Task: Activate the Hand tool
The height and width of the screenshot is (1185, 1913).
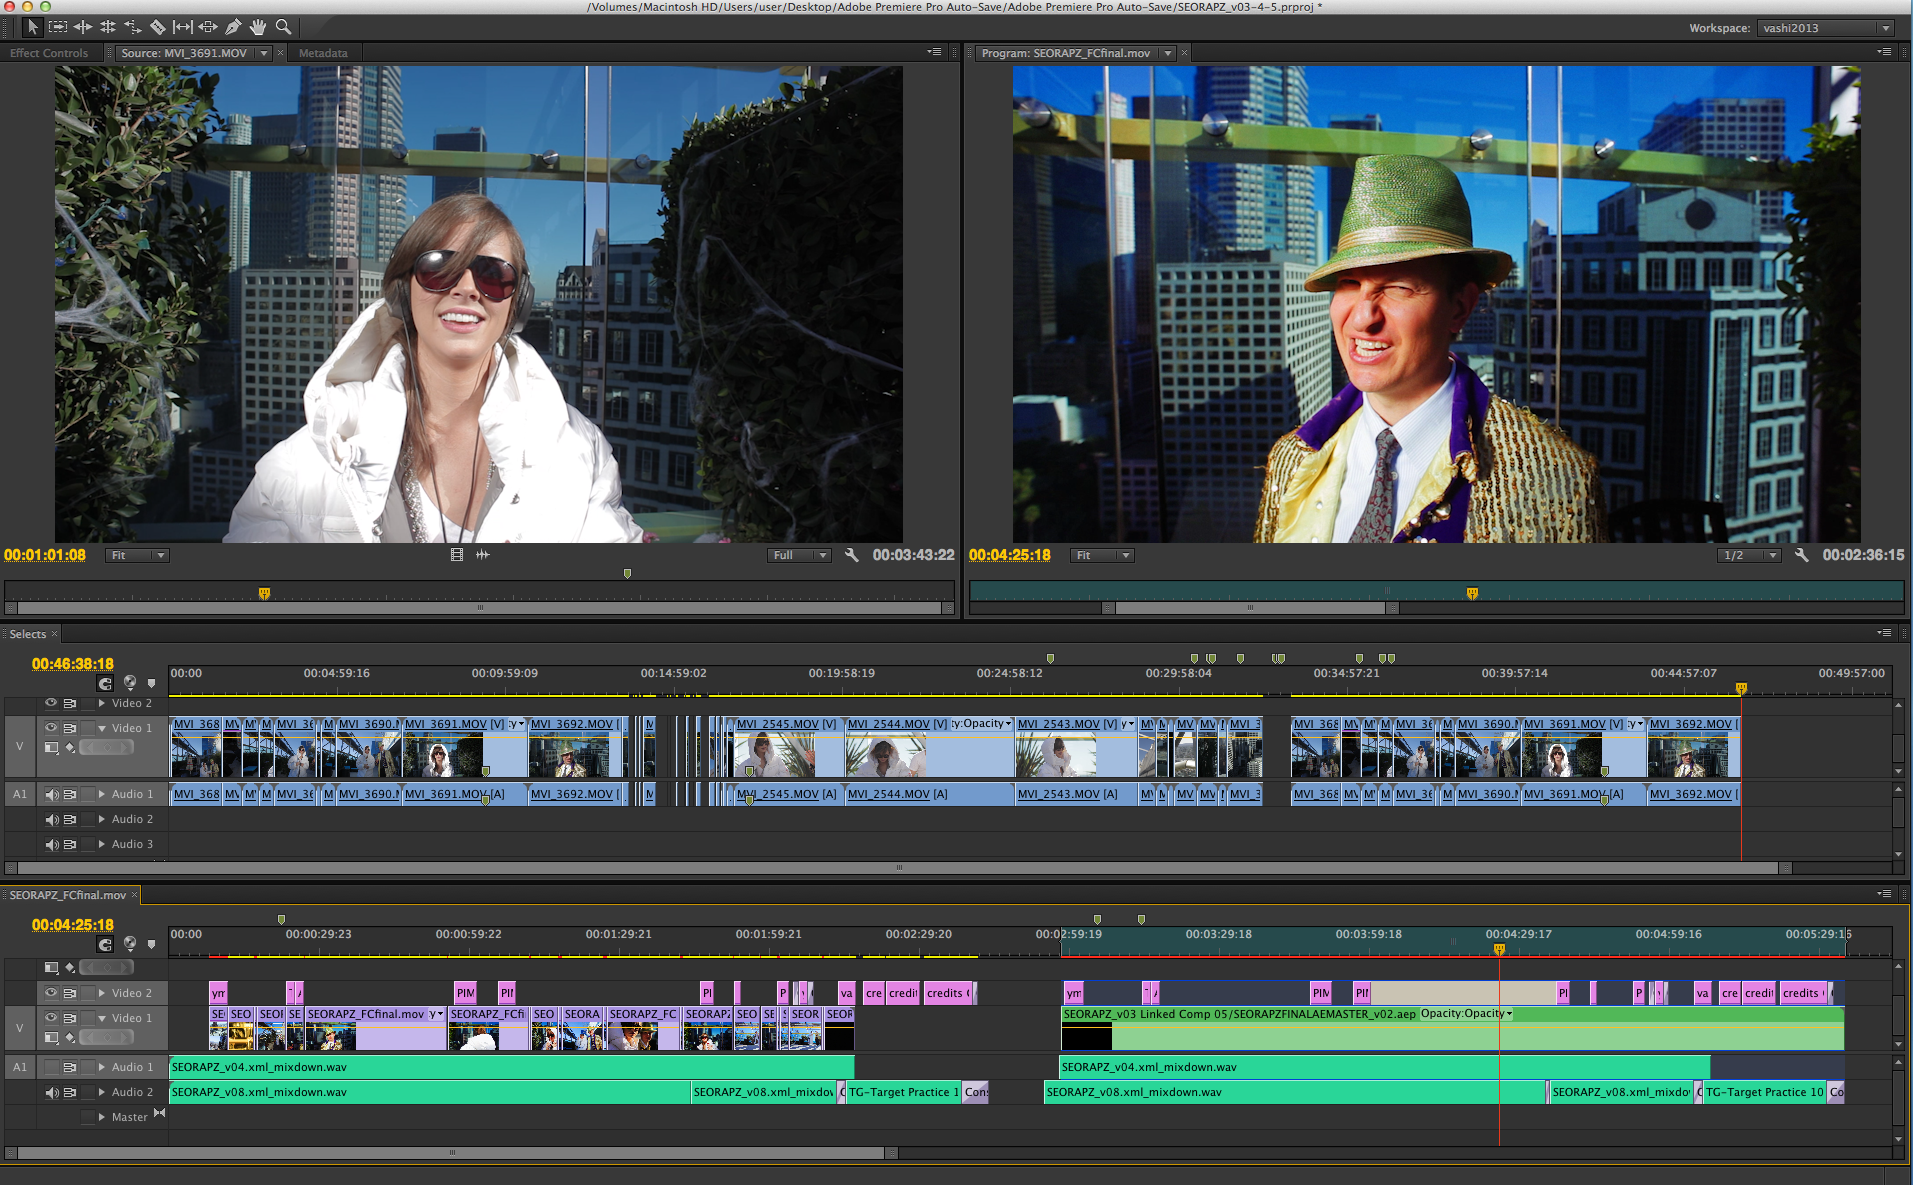Action: pyautogui.click(x=257, y=27)
